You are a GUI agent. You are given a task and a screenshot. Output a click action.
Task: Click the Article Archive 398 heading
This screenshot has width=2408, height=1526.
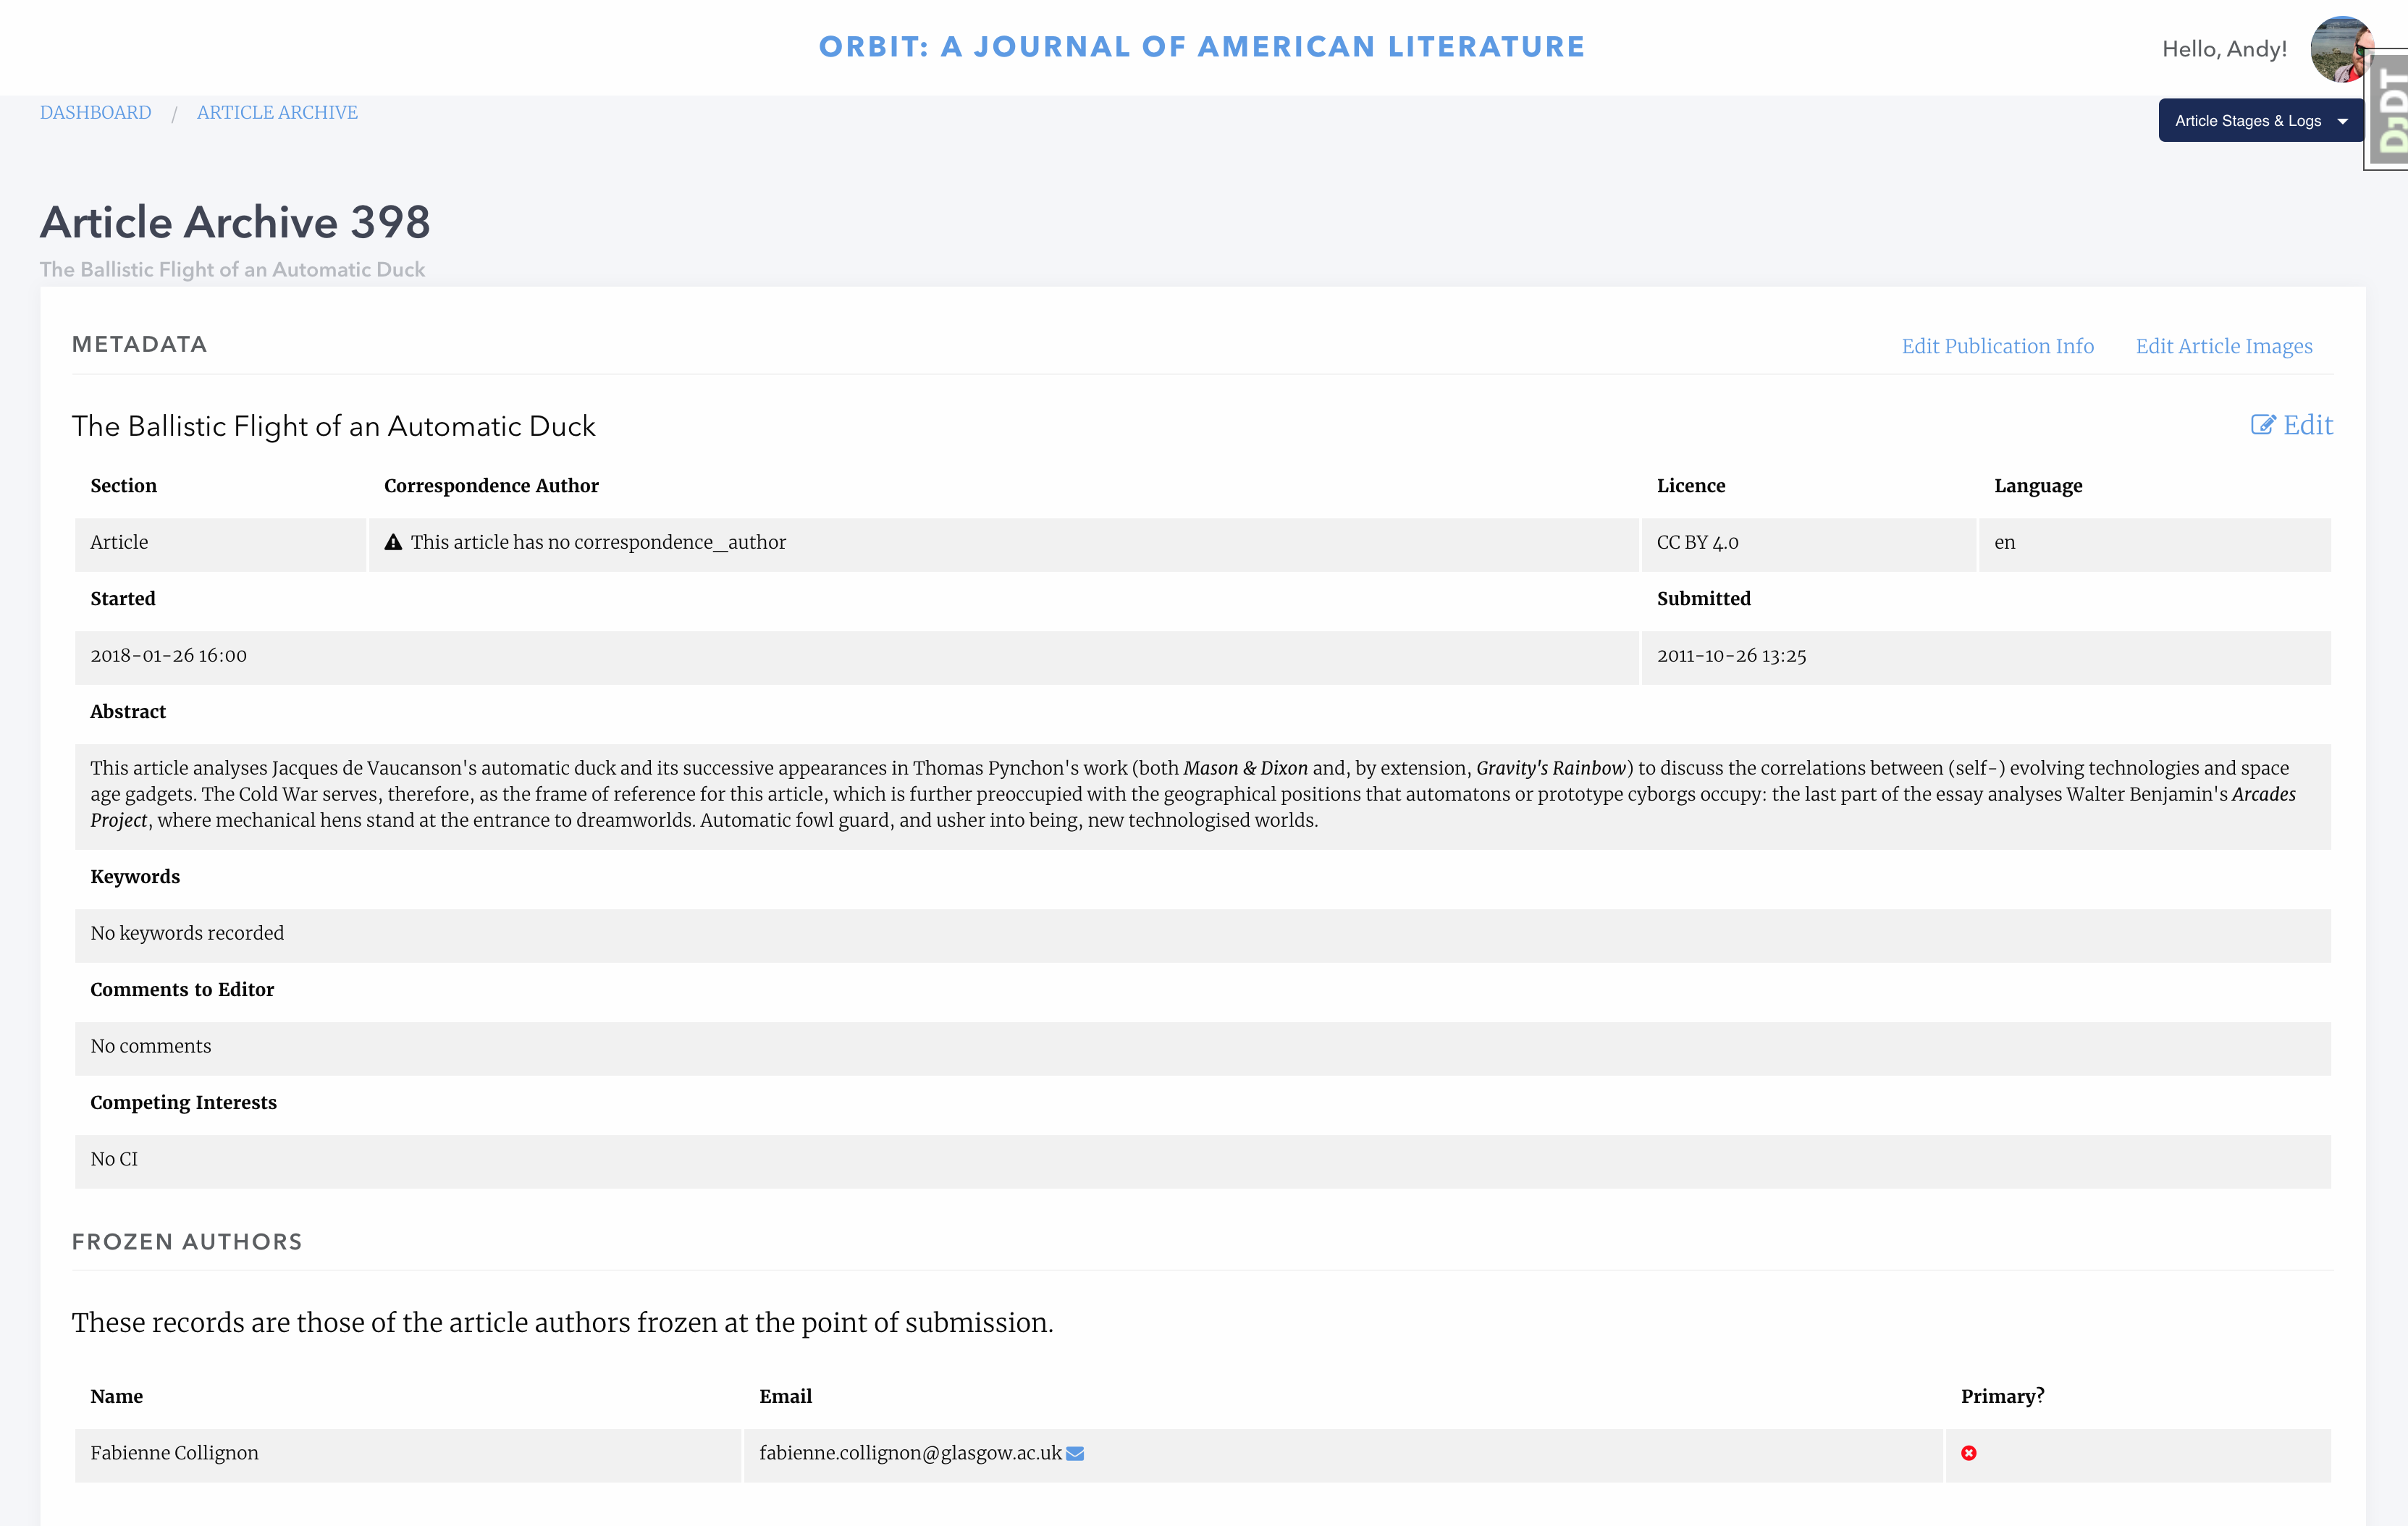235,222
